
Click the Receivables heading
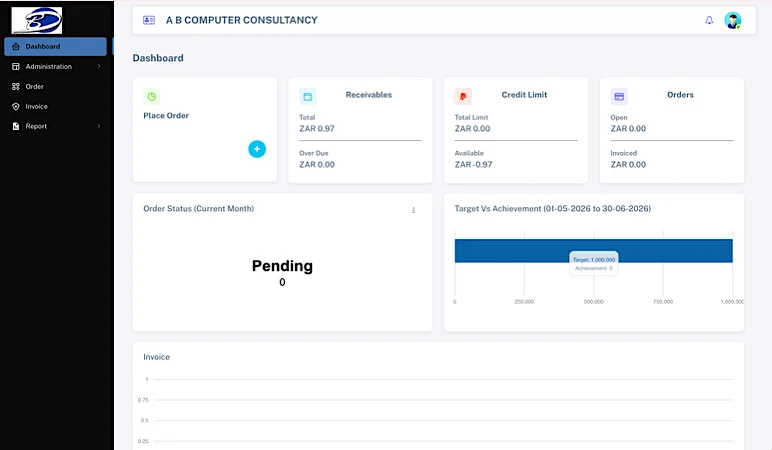click(369, 95)
